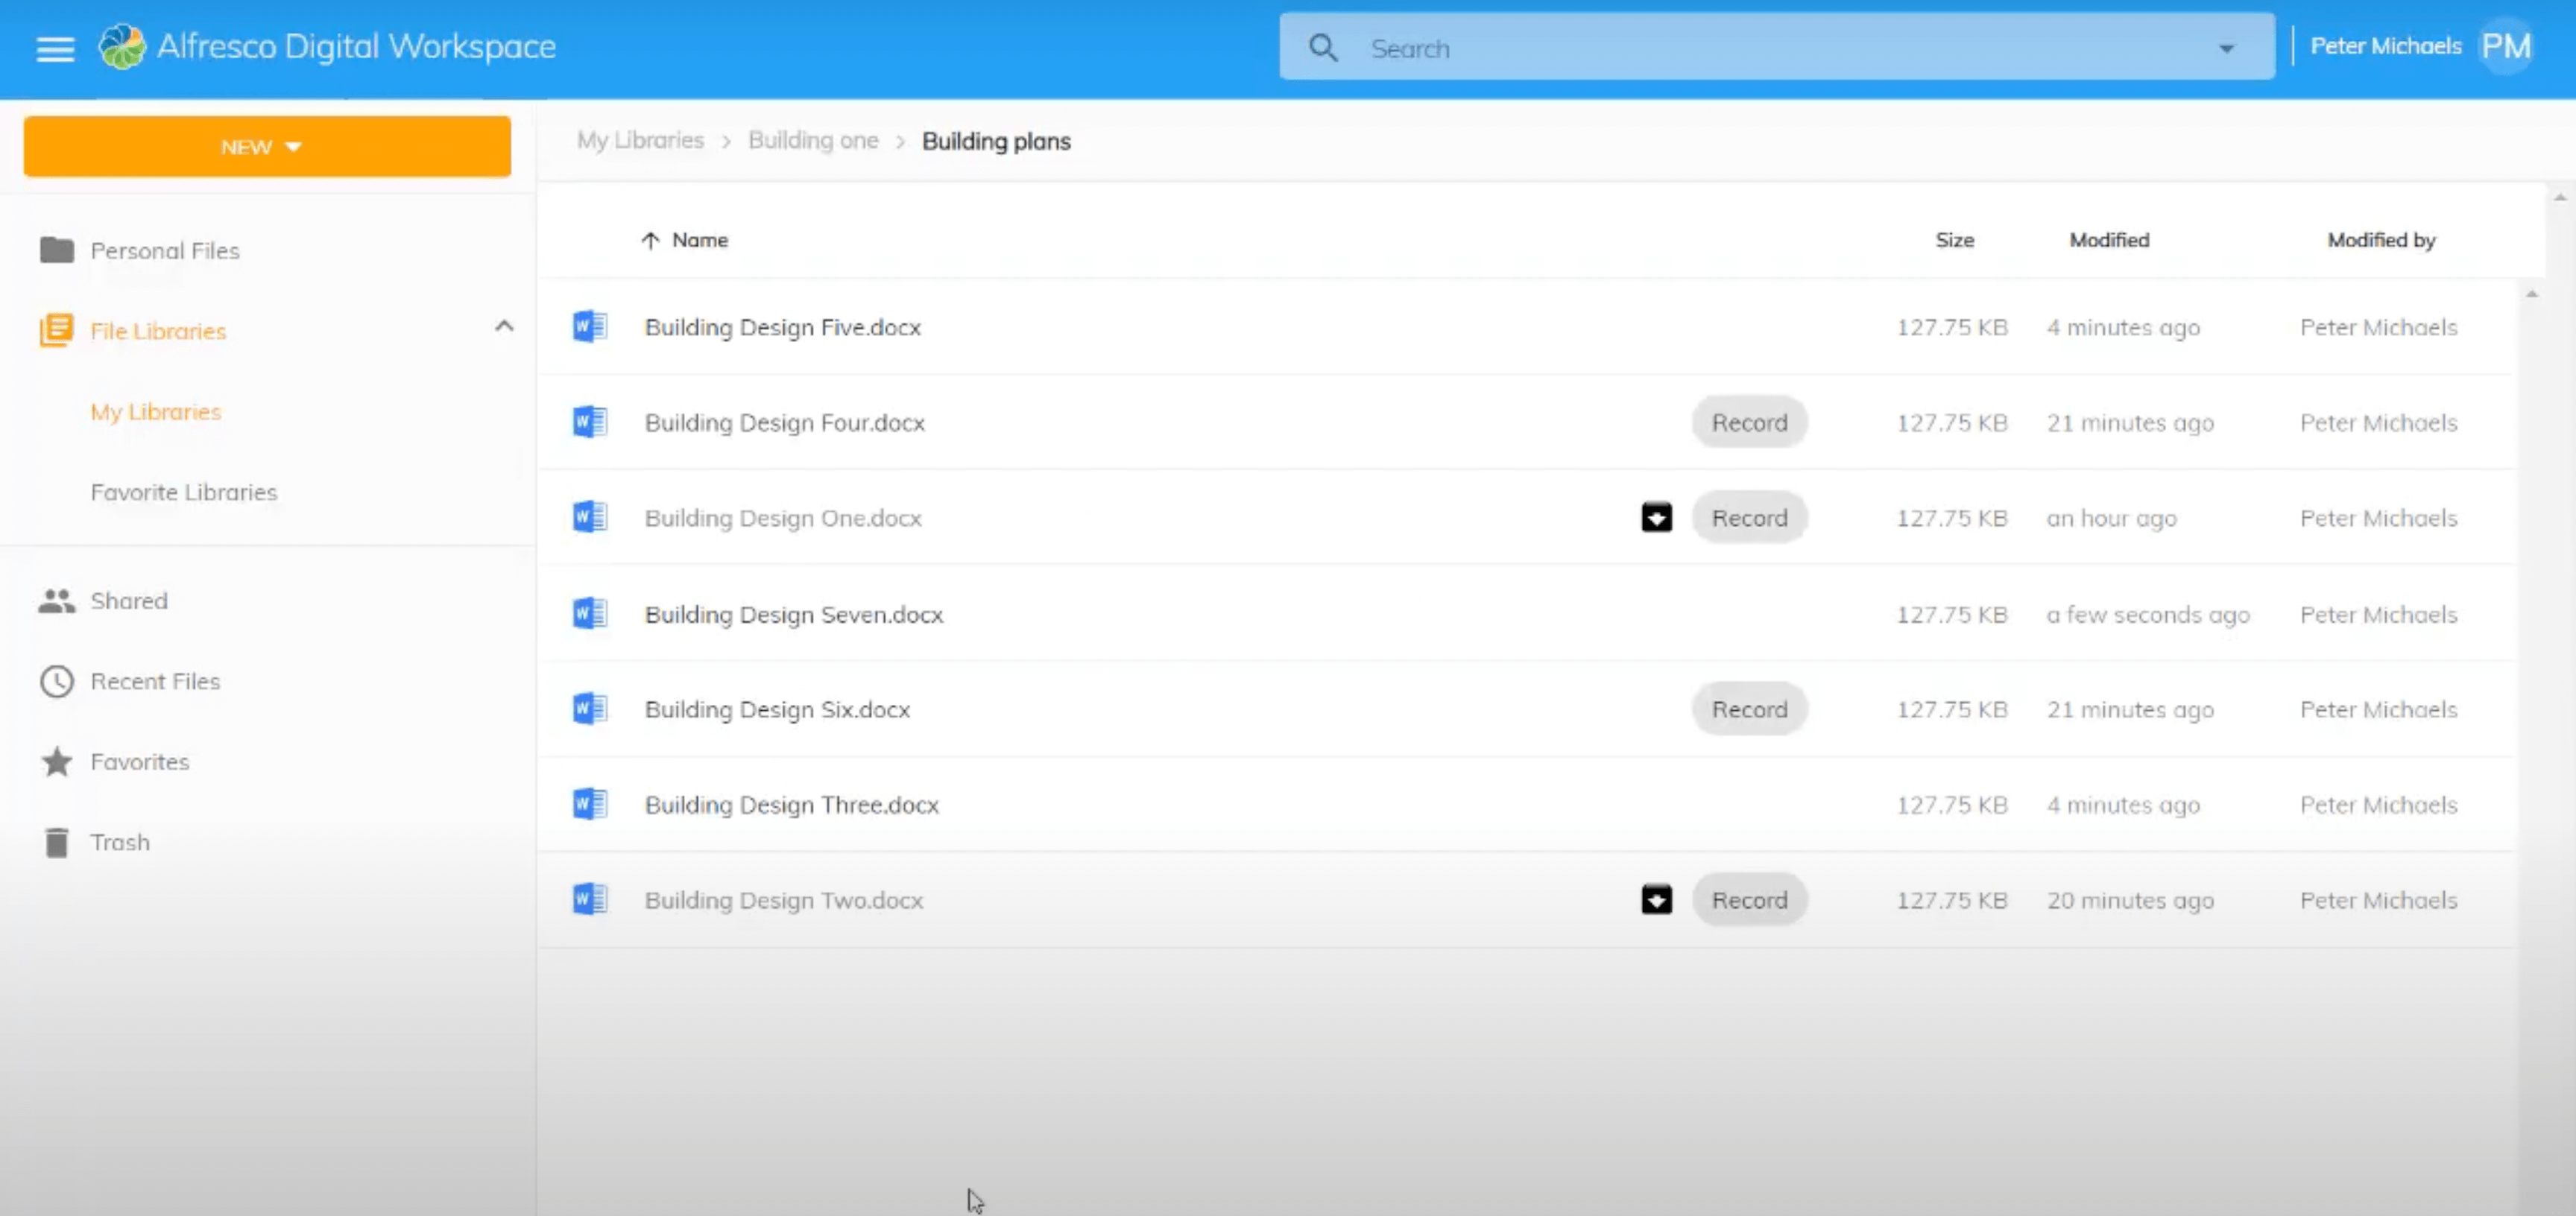This screenshot has width=2576, height=1216.
Task: Open Building Design Six.docx file name
Action: click(777, 709)
